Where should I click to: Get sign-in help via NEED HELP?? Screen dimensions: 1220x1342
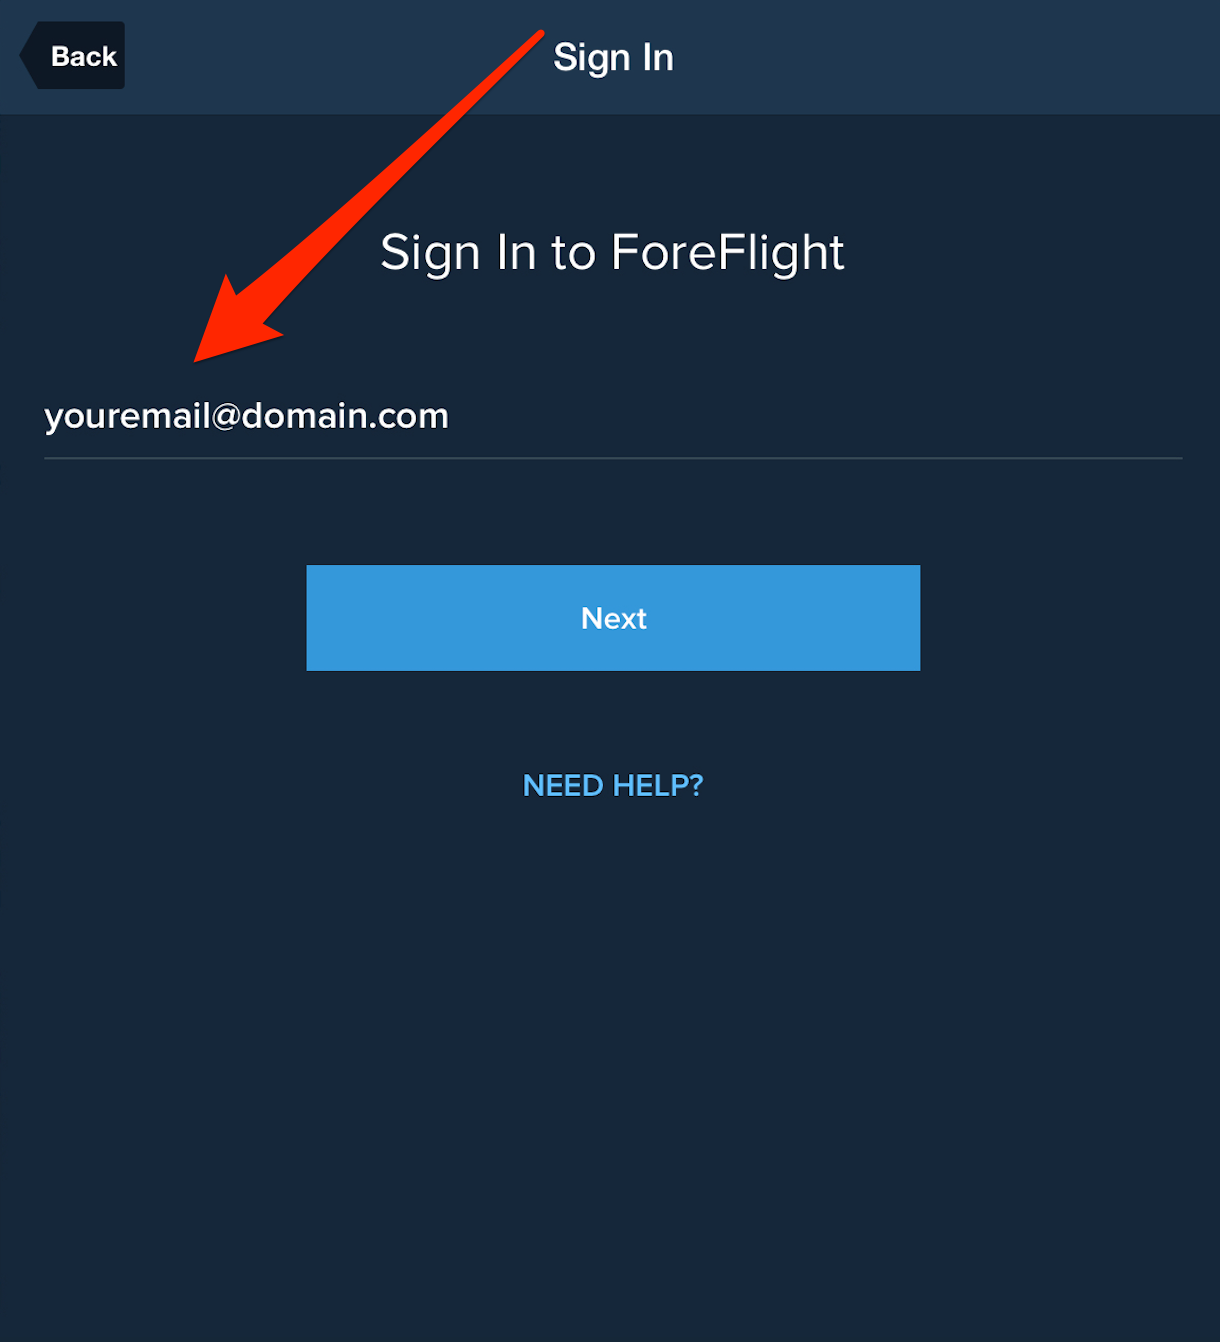613,785
